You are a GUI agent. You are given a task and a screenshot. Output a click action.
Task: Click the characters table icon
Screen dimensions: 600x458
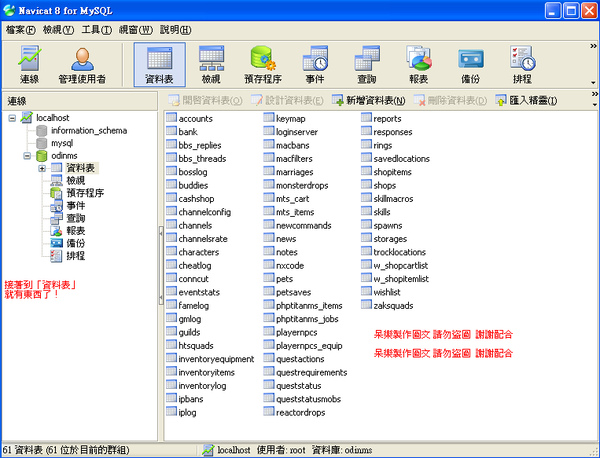click(x=171, y=251)
